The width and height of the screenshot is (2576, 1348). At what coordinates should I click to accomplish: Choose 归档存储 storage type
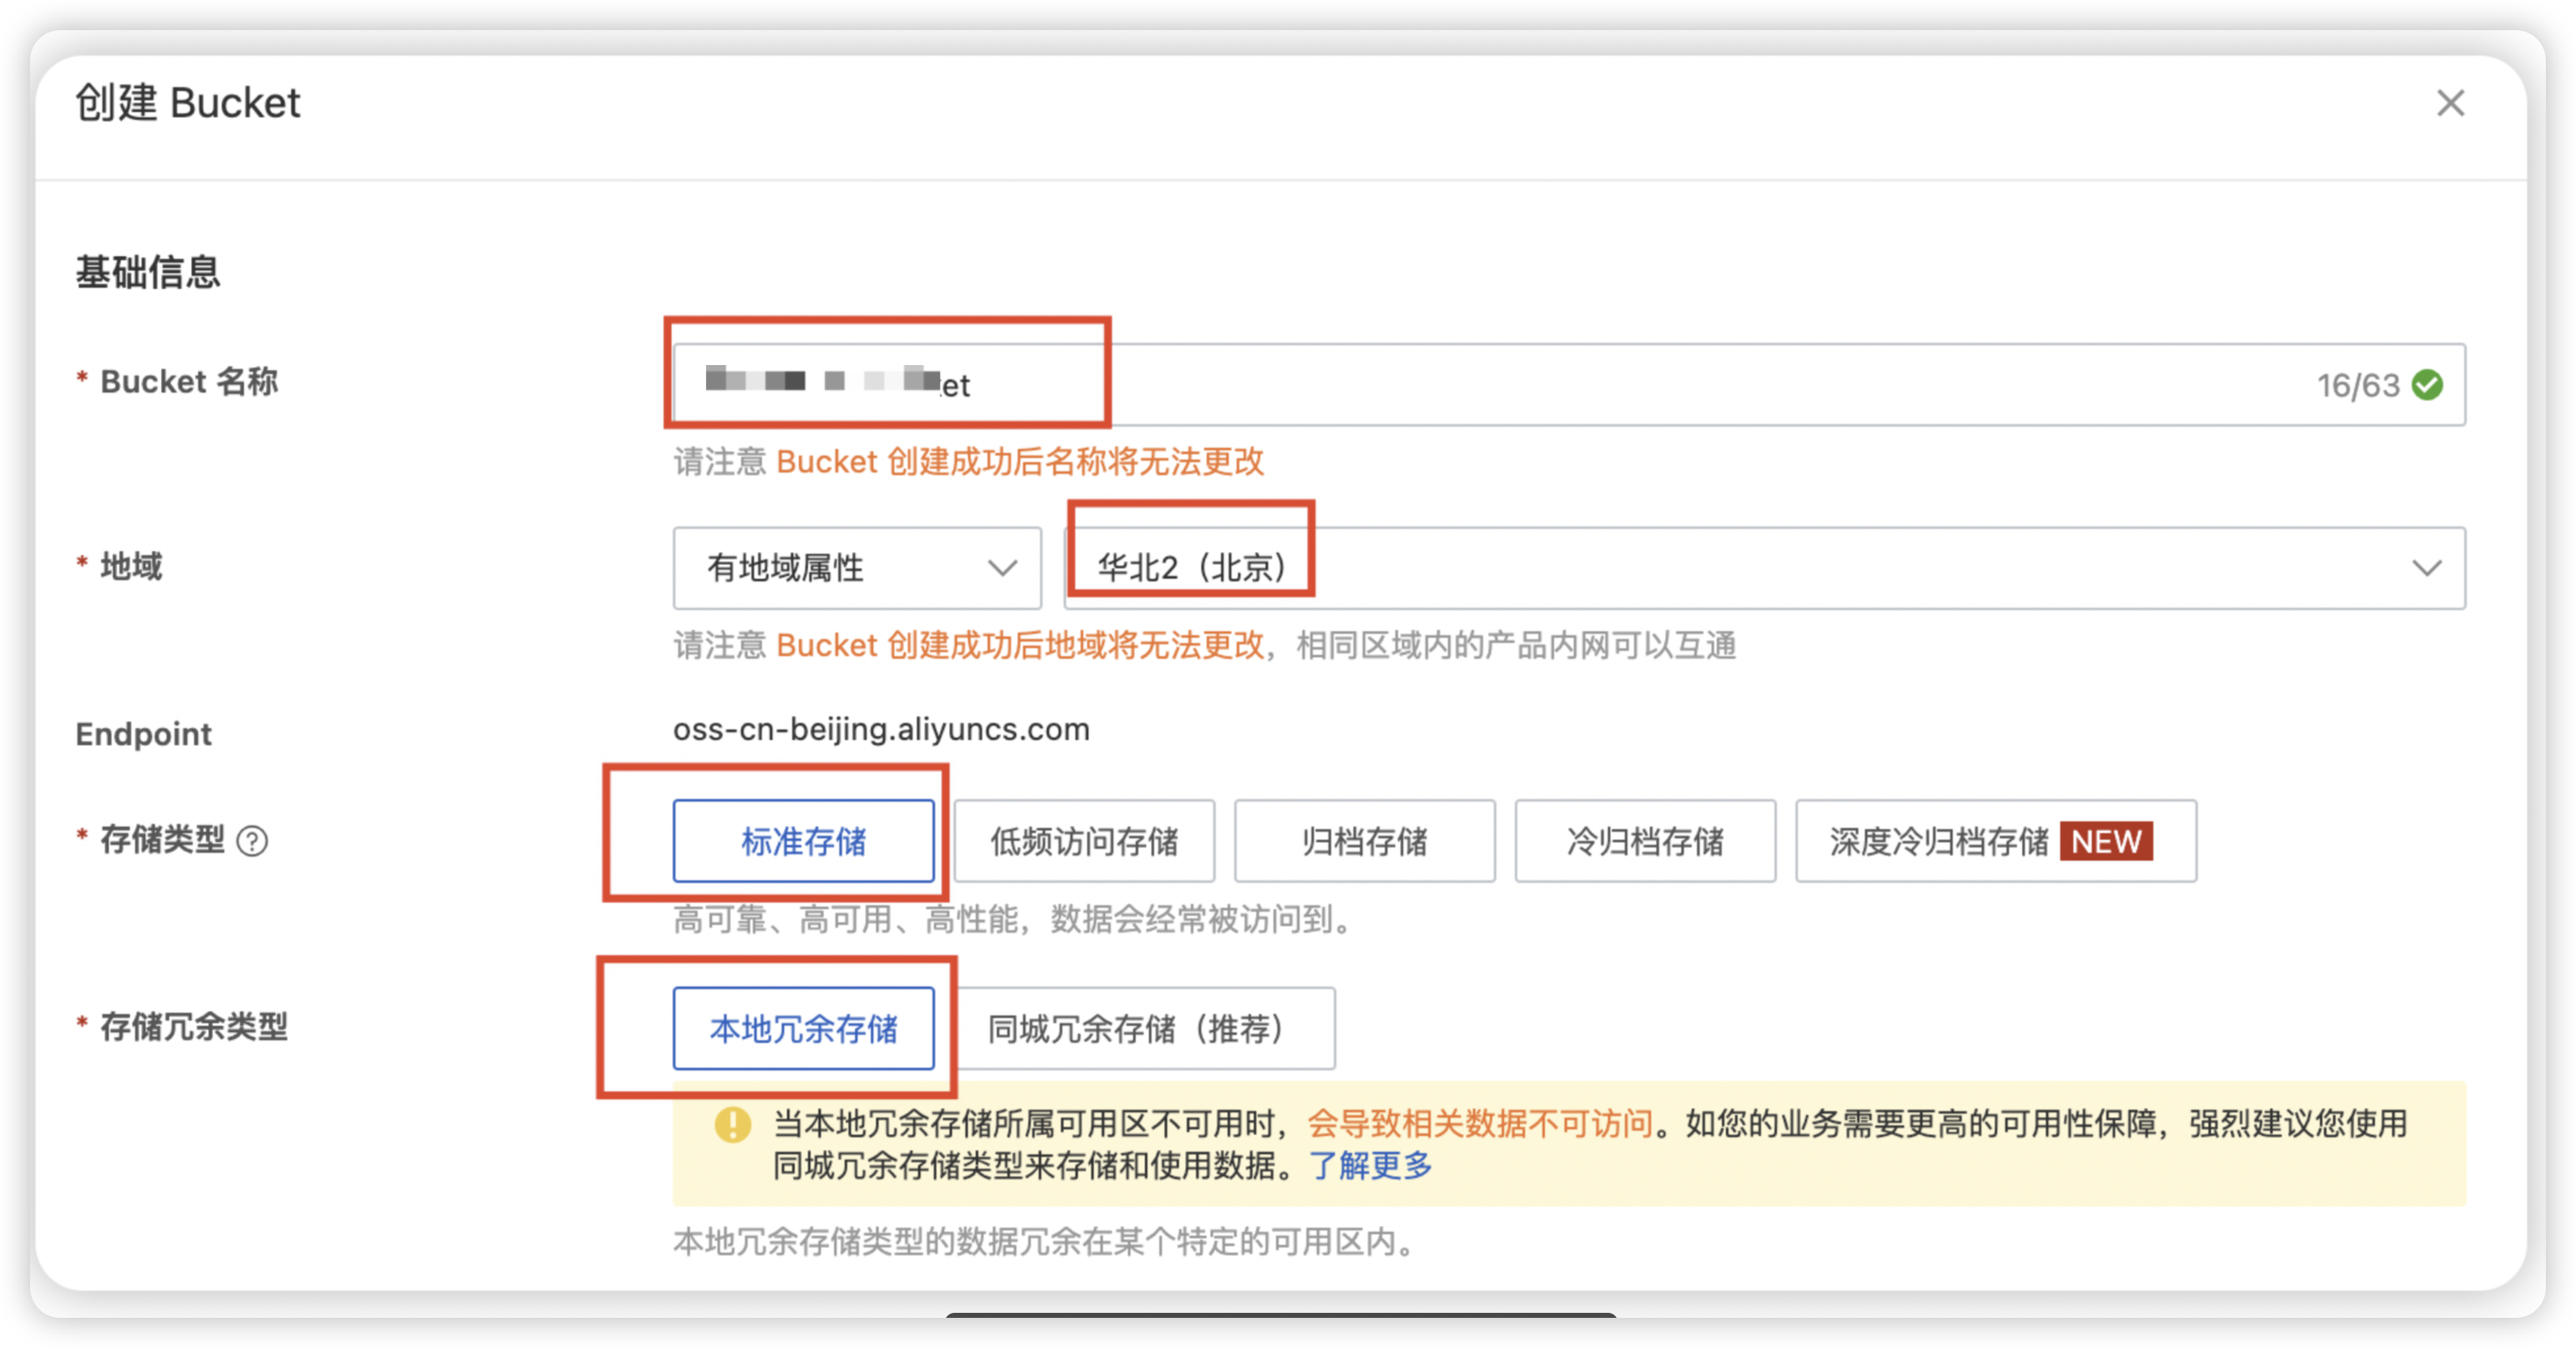click(x=1364, y=841)
